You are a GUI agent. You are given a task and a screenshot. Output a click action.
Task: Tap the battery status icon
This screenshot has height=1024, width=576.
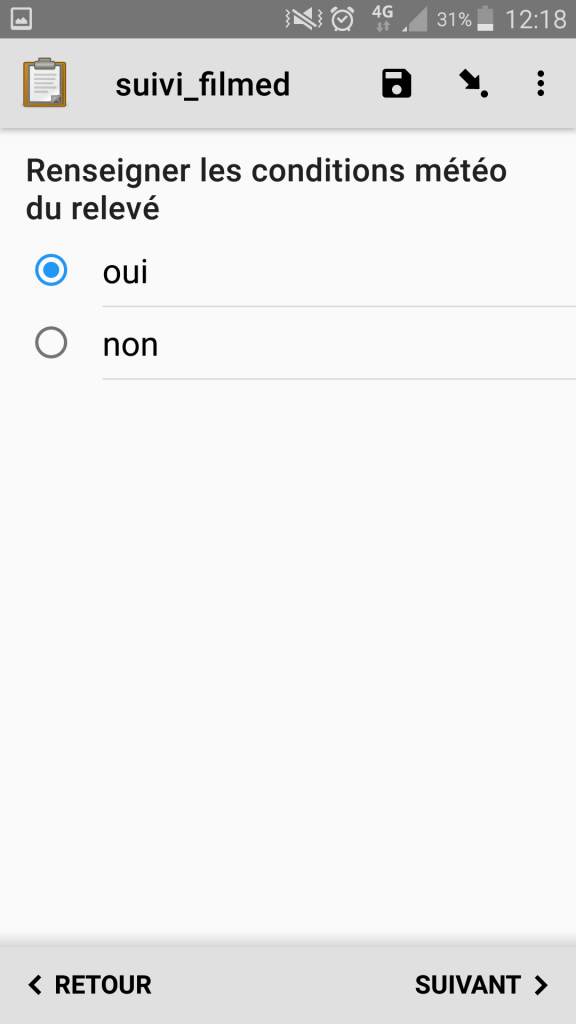pos(485,19)
